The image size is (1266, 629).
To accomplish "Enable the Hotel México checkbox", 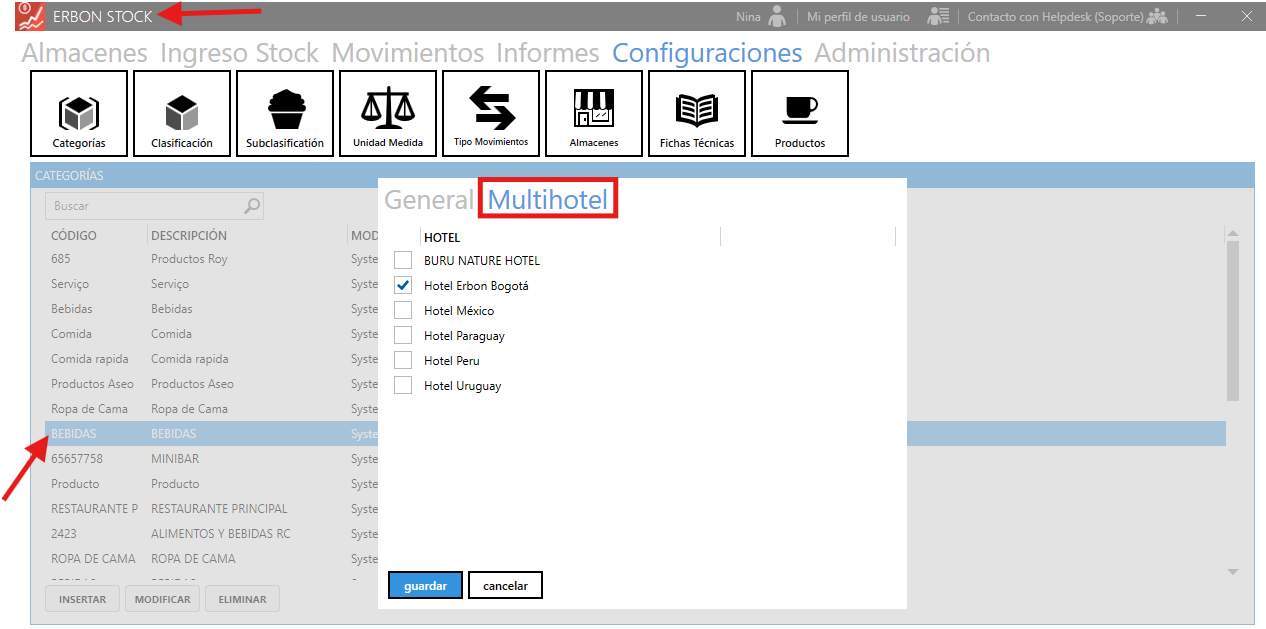I will (403, 310).
